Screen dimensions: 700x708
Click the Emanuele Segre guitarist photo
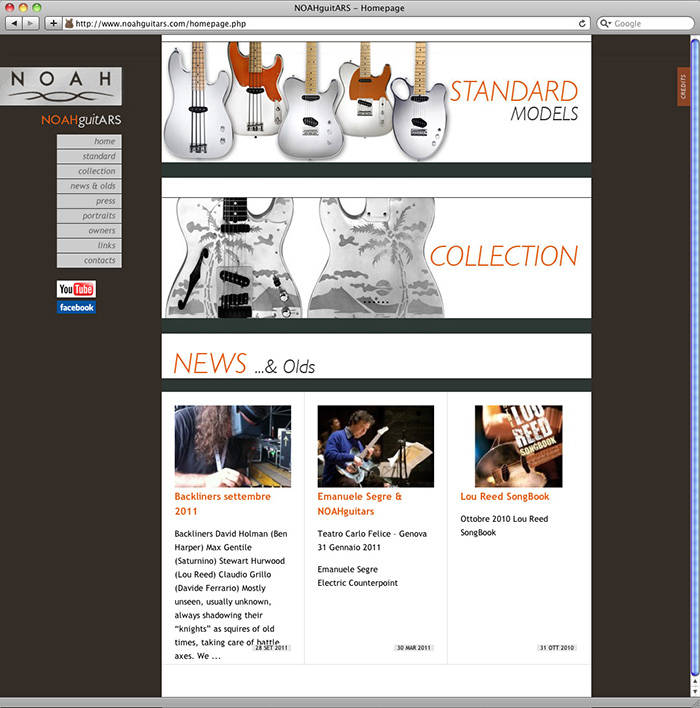[x=375, y=446]
